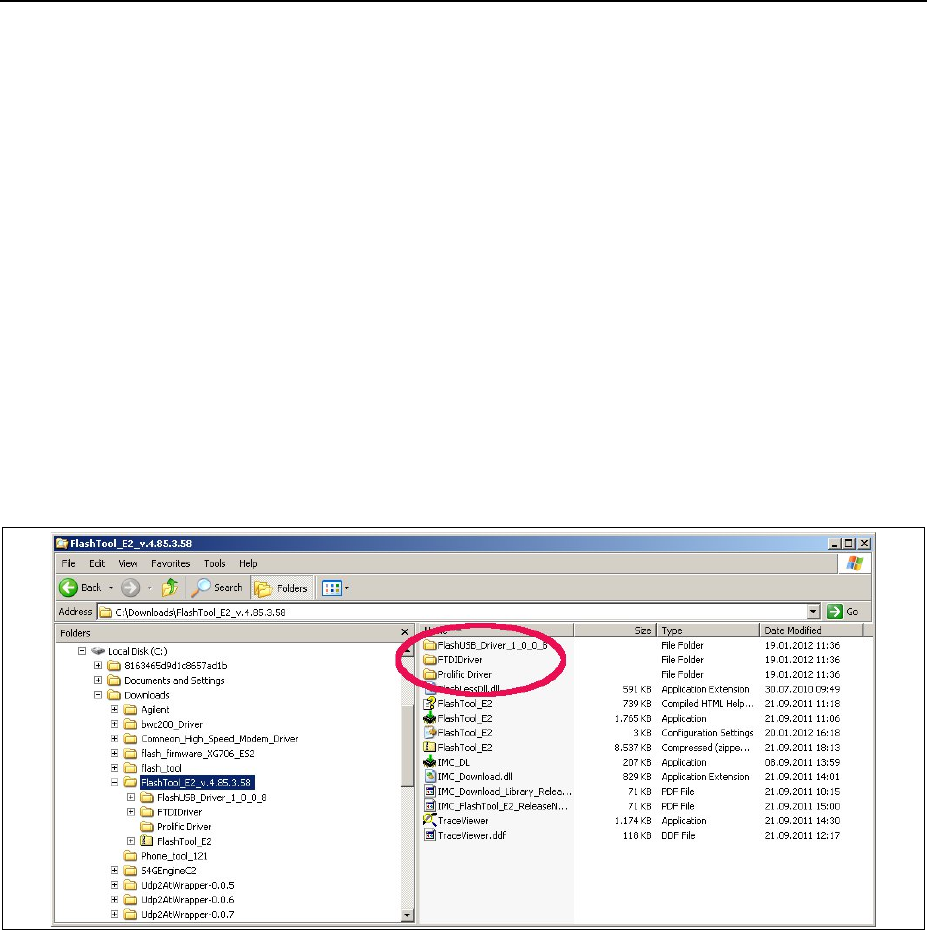Viewport: 927px width, 930px height.
Task: Open the View menu
Action: 128,563
